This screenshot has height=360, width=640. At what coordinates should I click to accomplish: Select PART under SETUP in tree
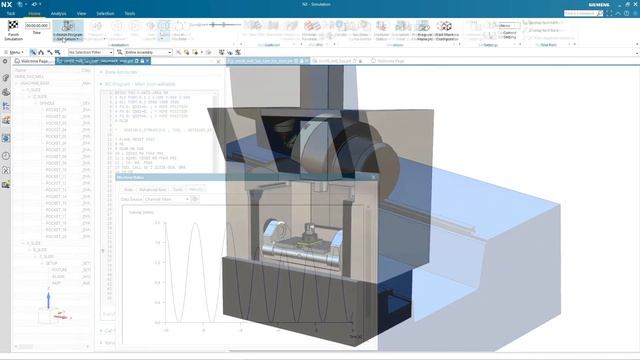pyautogui.click(x=56, y=283)
